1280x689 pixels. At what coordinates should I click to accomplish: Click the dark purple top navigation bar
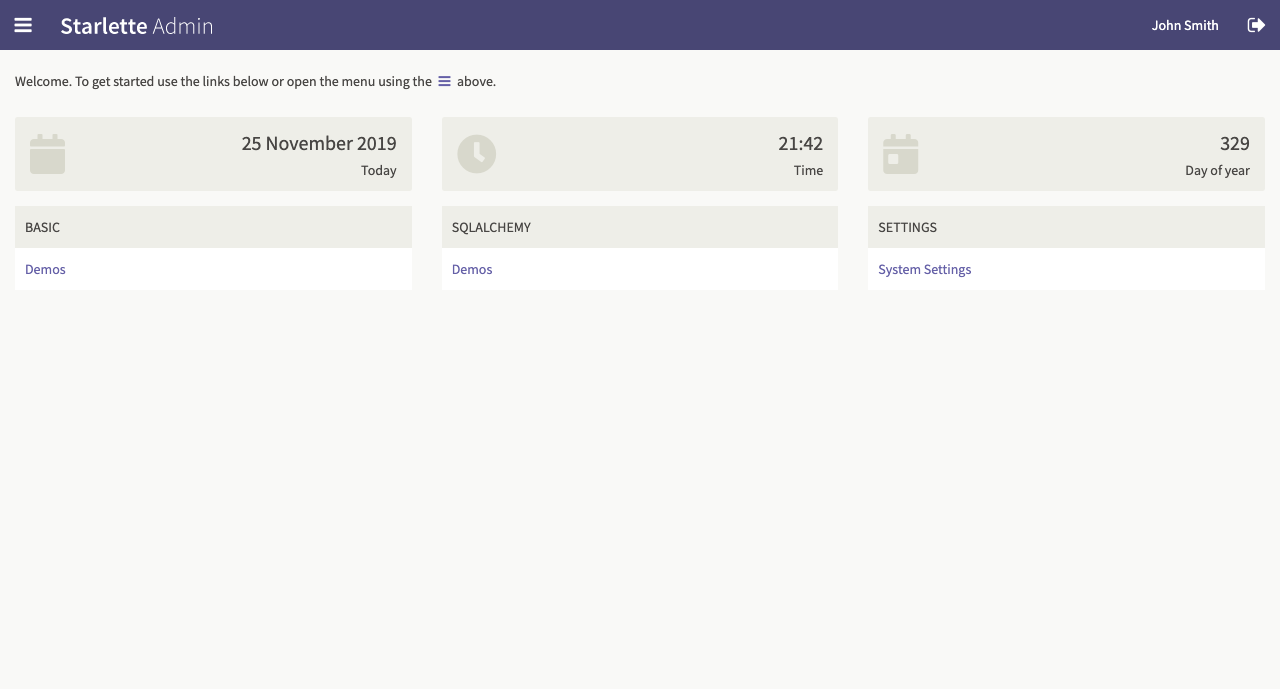(640, 25)
